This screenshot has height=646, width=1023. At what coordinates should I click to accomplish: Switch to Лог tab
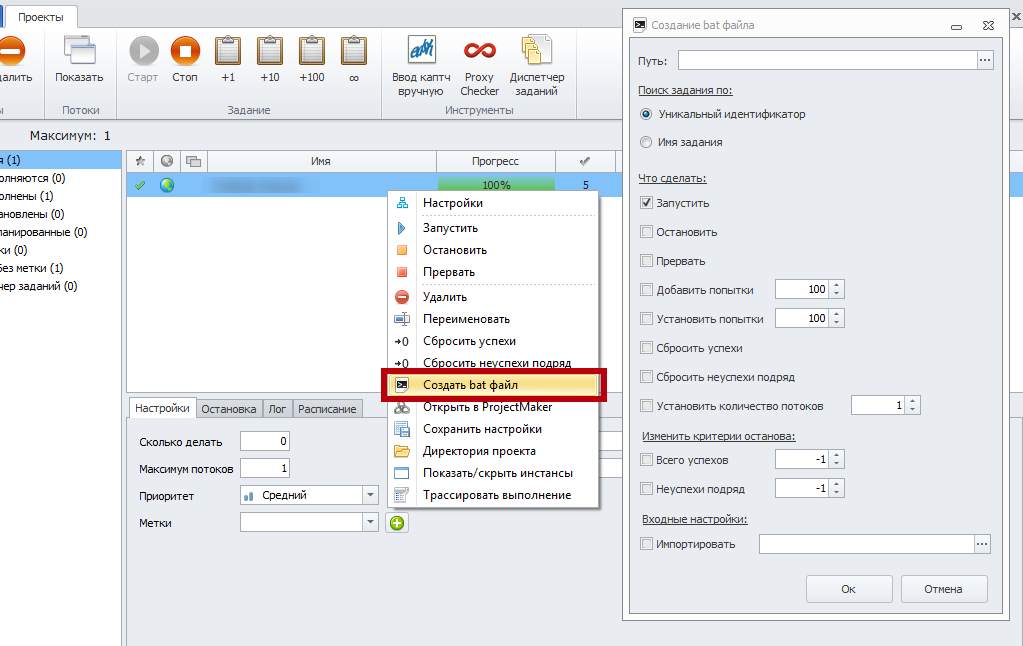coord(277,409)
